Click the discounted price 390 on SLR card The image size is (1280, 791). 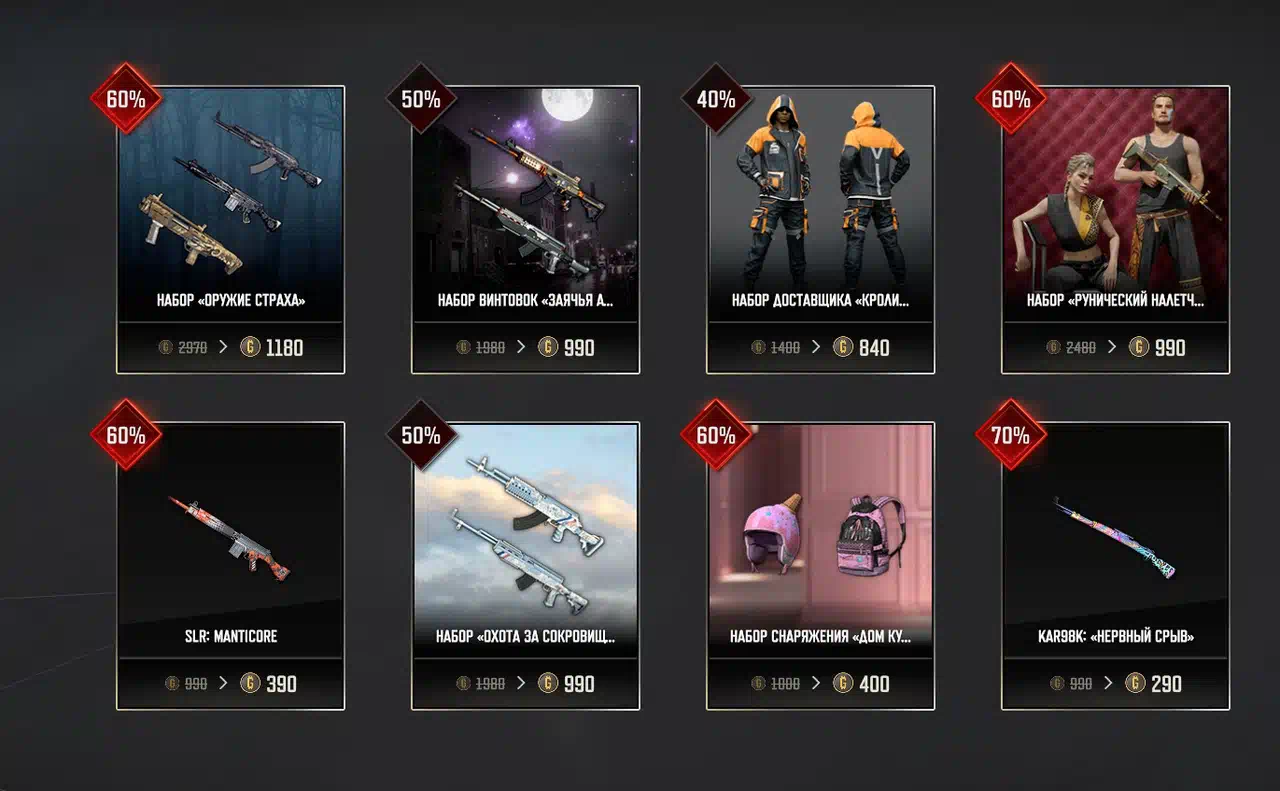(281, 684)
